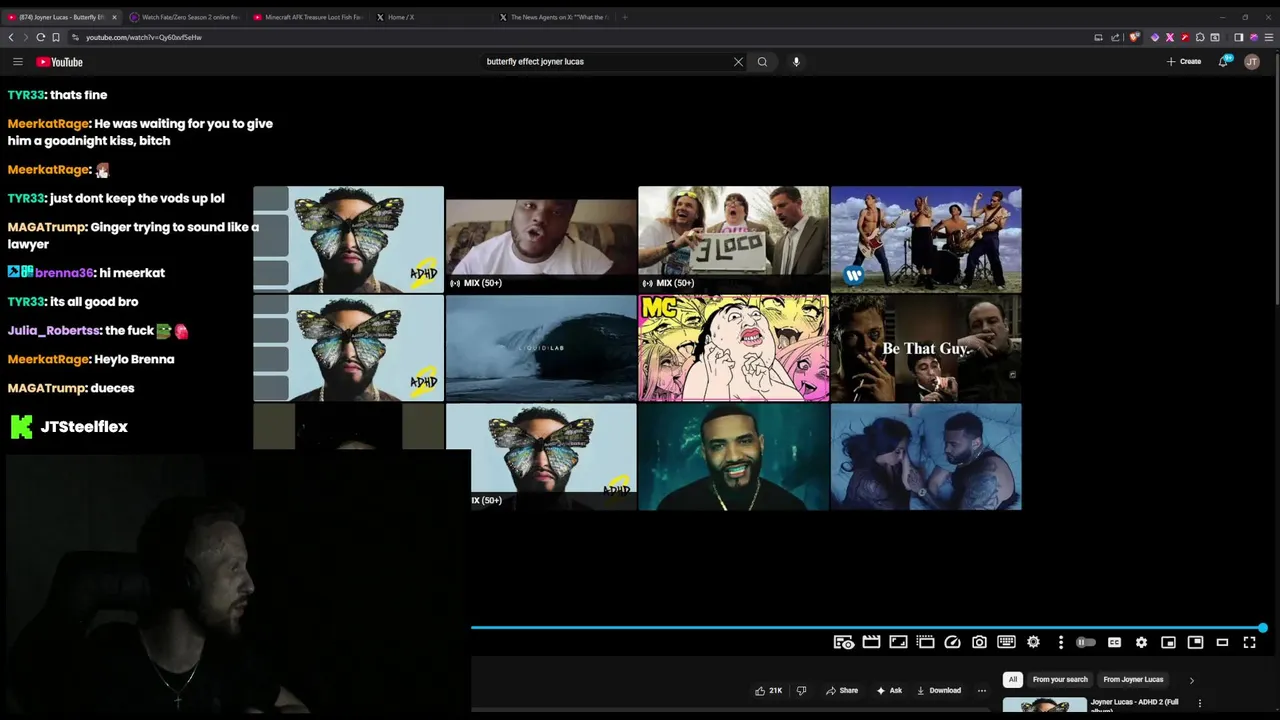Clear the search box with X icon
The height and width of the screenshot is (720, 1280).
click(738, 62)
